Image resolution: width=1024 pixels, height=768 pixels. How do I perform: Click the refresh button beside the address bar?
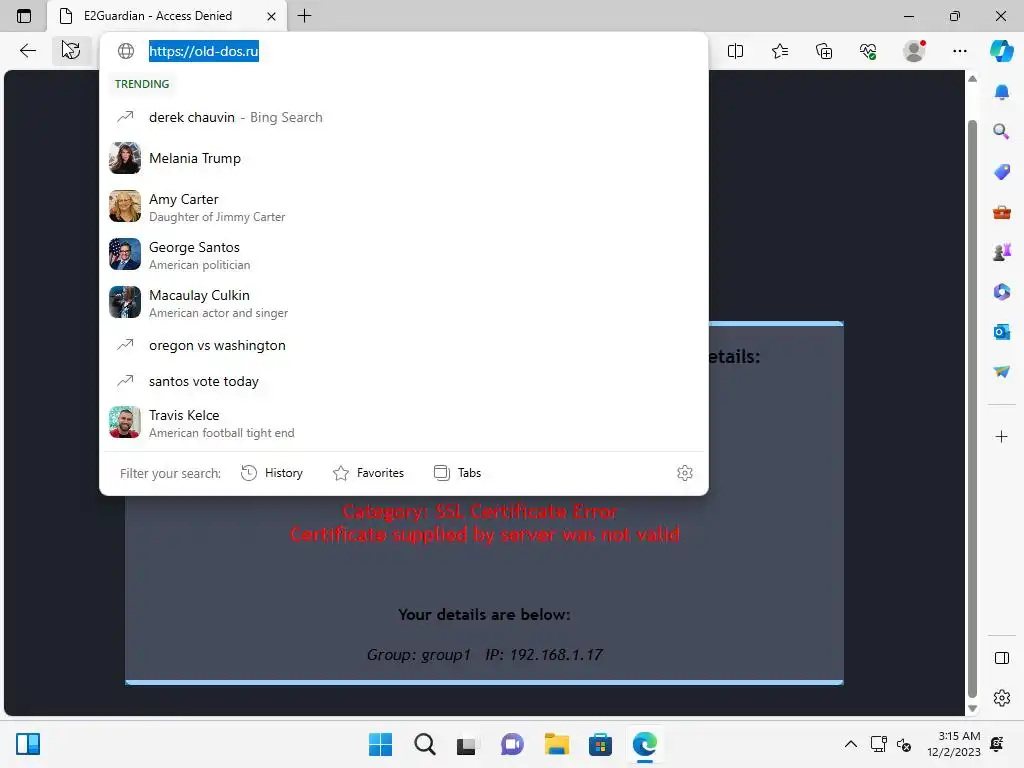pos(71,50)
